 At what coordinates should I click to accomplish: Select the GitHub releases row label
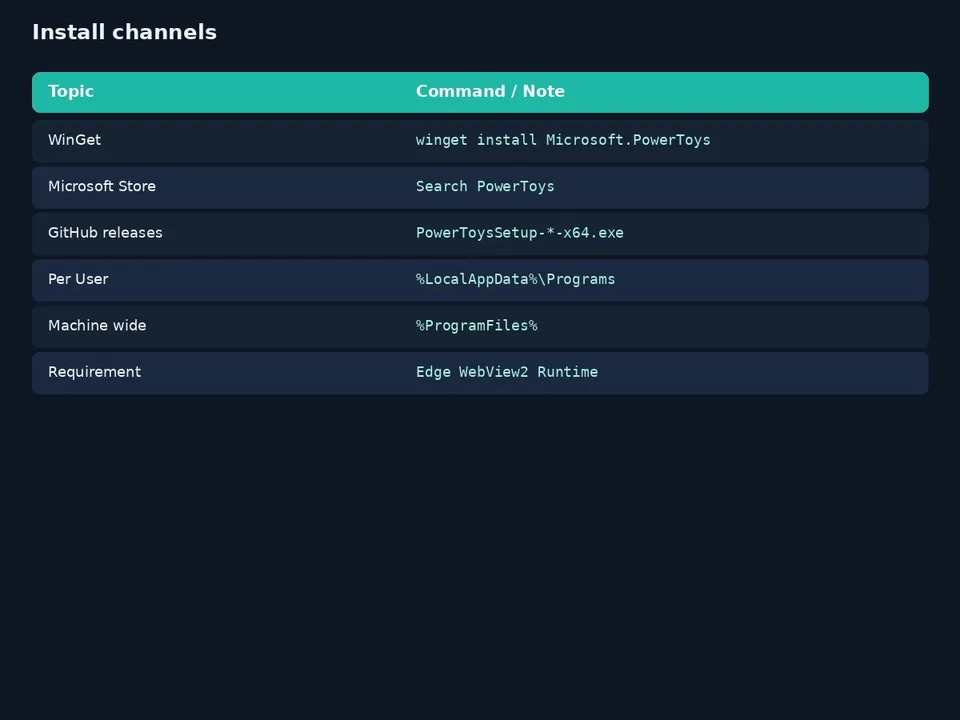[105, 233]
